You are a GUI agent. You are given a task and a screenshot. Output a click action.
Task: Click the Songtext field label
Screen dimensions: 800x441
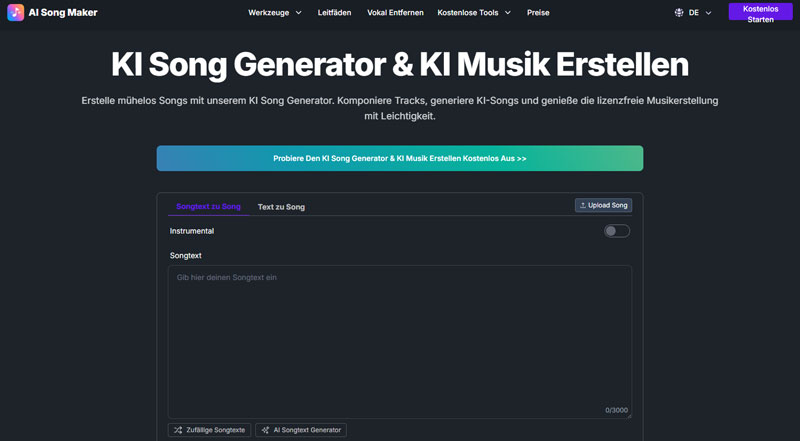click(186, 255)
